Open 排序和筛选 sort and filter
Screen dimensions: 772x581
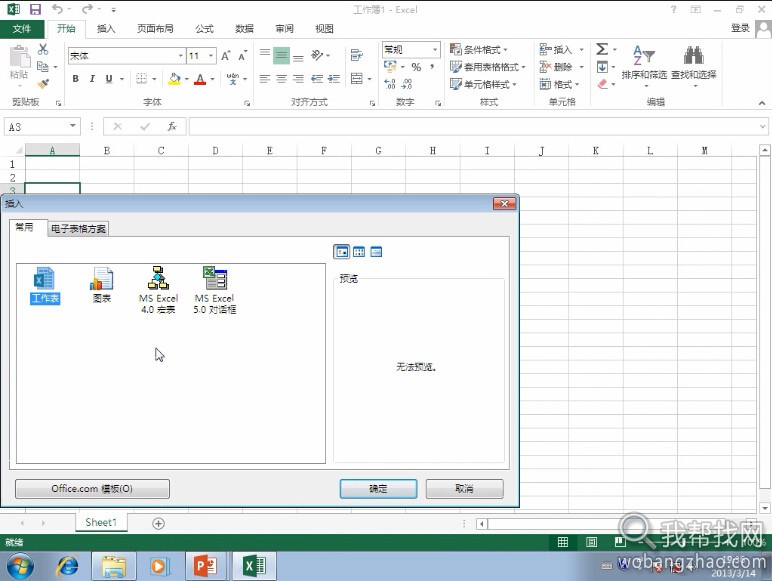click(x=644, y=65)
